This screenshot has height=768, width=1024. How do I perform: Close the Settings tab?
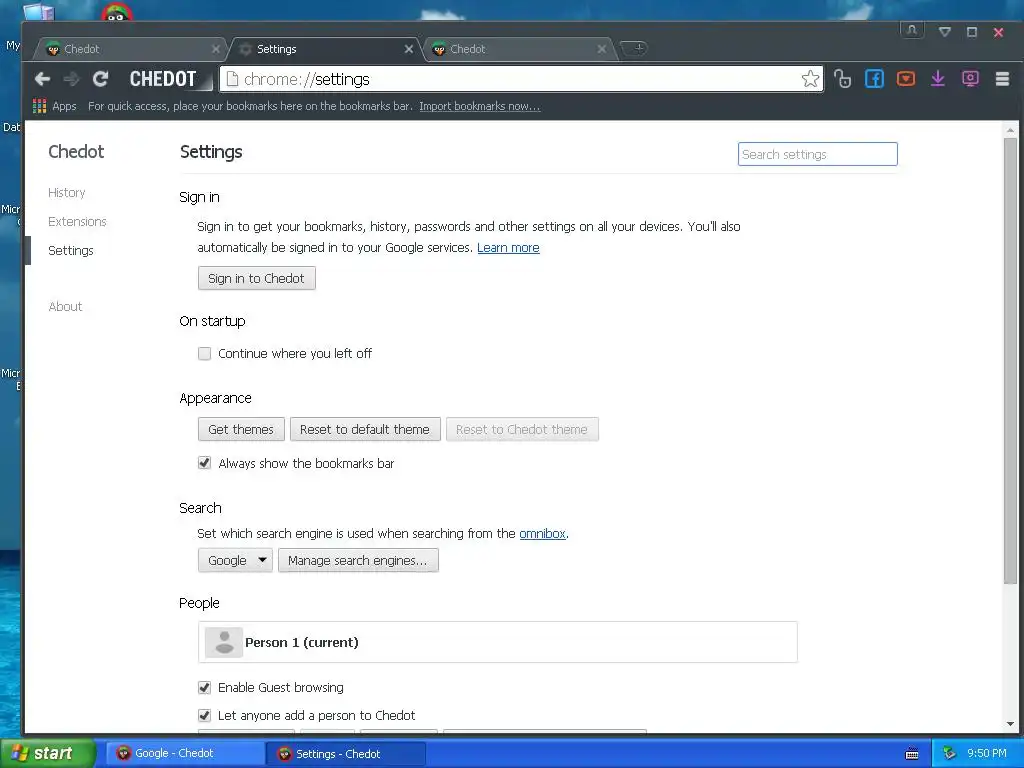409,49
